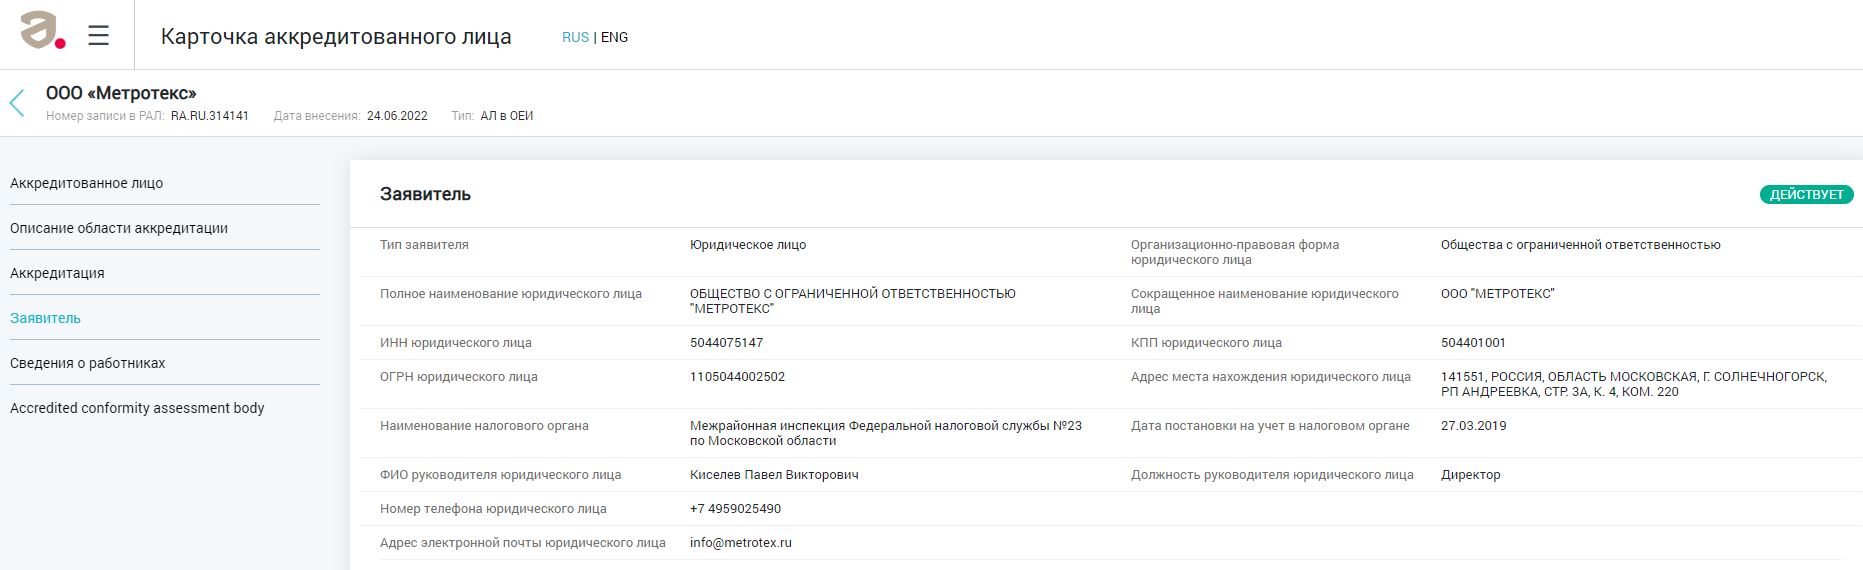This screenshot has width=1863, height=570.
Task: Switch language to RUS
Action: point(575,37)
